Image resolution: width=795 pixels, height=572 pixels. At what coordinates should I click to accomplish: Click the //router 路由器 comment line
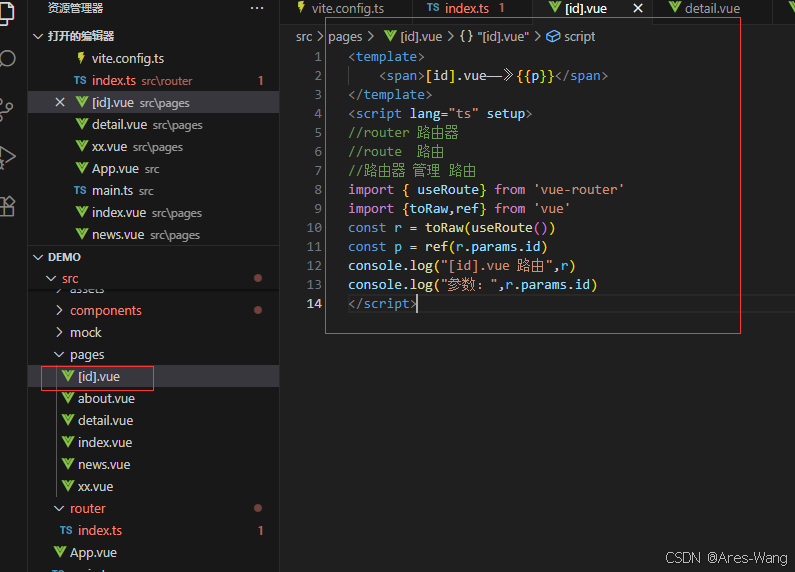(x=403, y=133)
